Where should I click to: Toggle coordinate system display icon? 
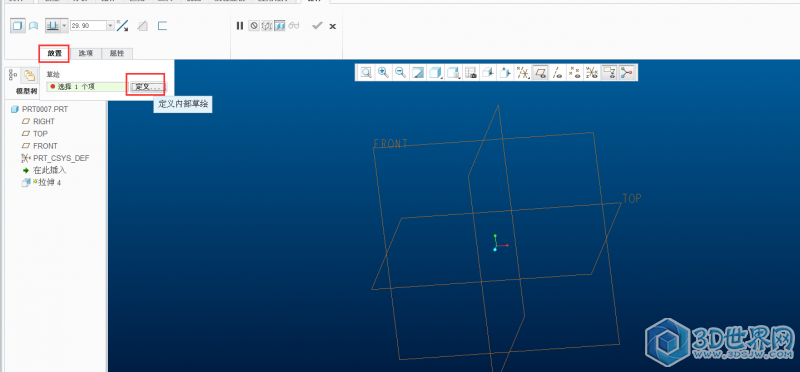coord(592,72)
